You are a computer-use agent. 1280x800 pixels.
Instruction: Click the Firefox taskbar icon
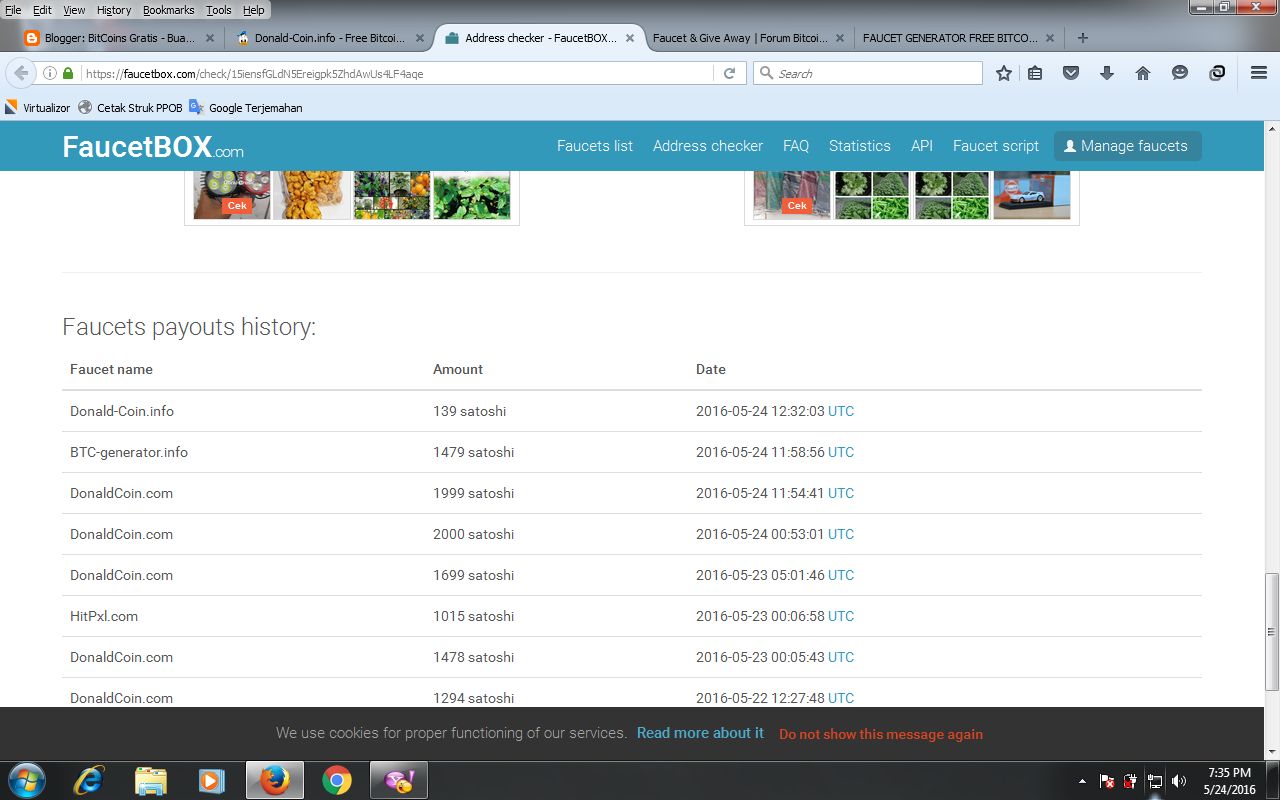click(274, 781)
